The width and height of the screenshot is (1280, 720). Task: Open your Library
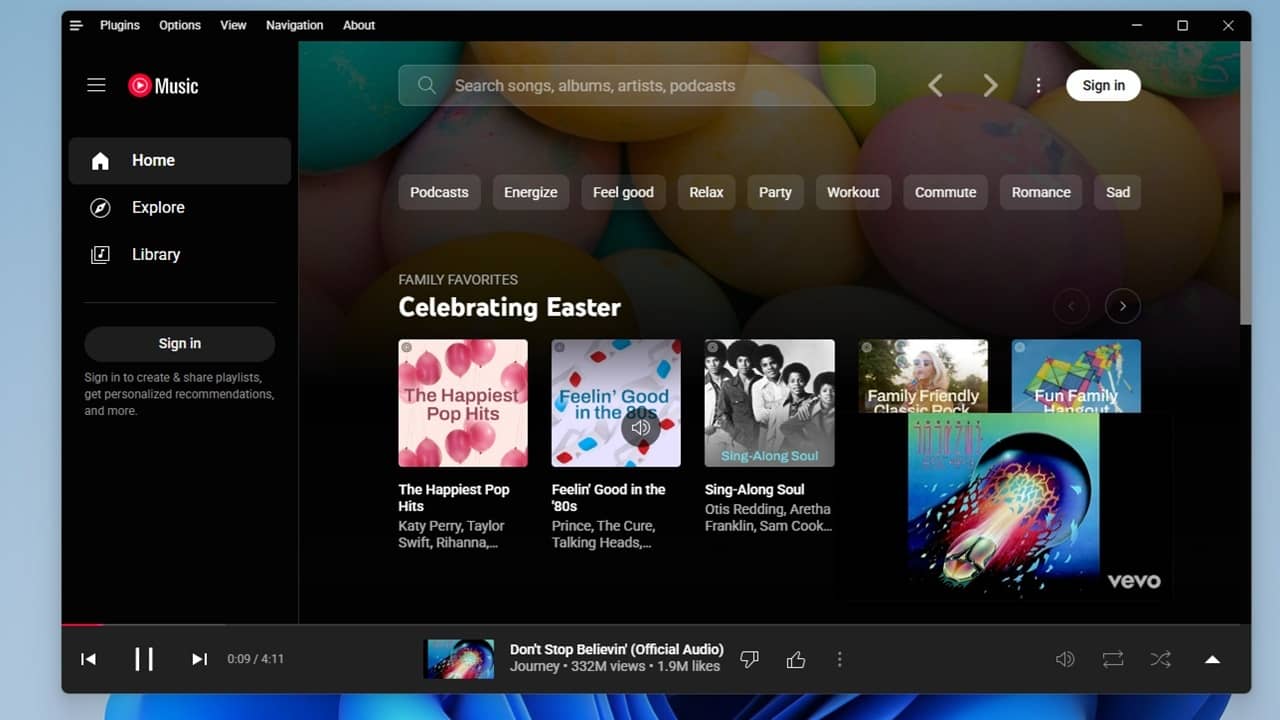156,254
